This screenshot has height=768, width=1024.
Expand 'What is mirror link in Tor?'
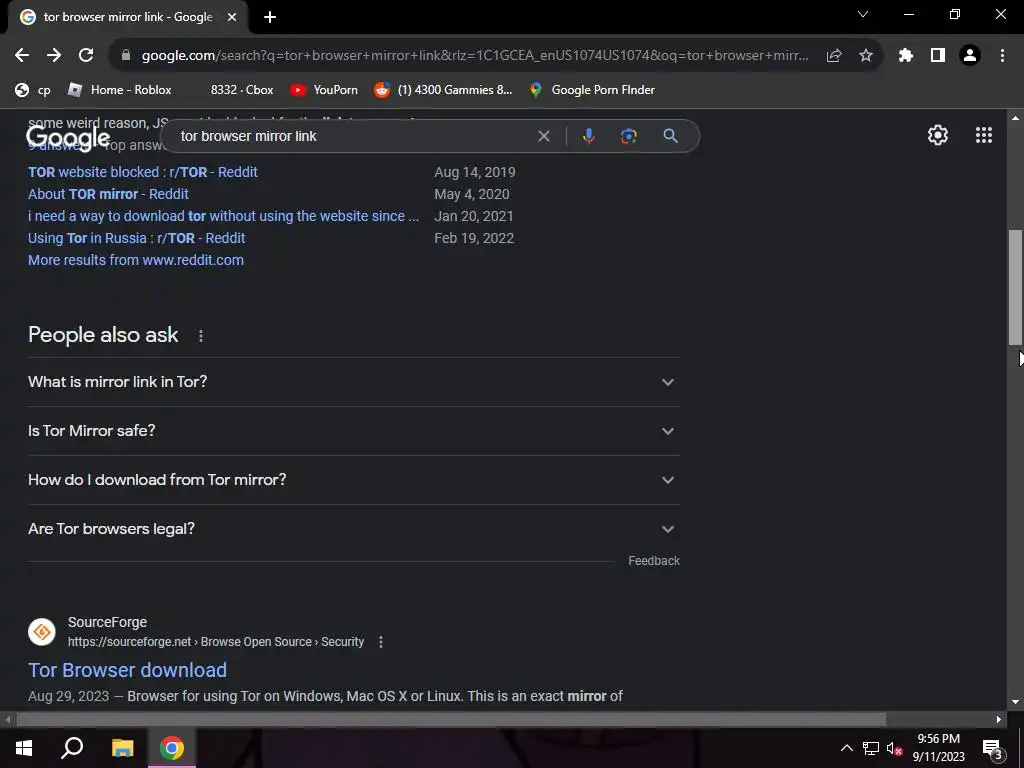tap(354, 382)
